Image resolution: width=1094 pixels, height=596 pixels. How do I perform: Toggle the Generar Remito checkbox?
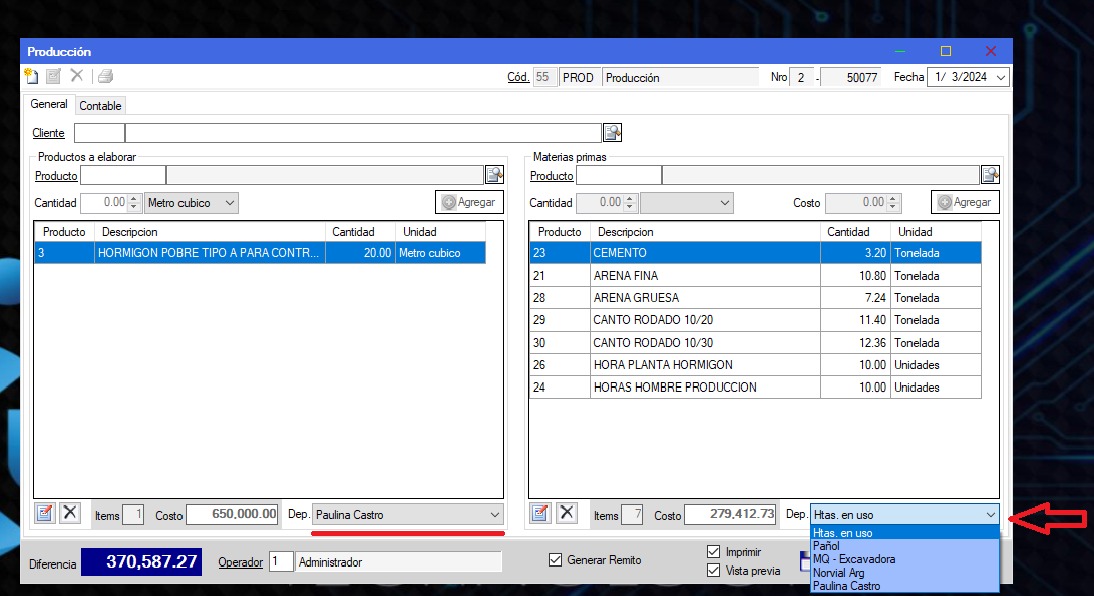coord(555,560)
